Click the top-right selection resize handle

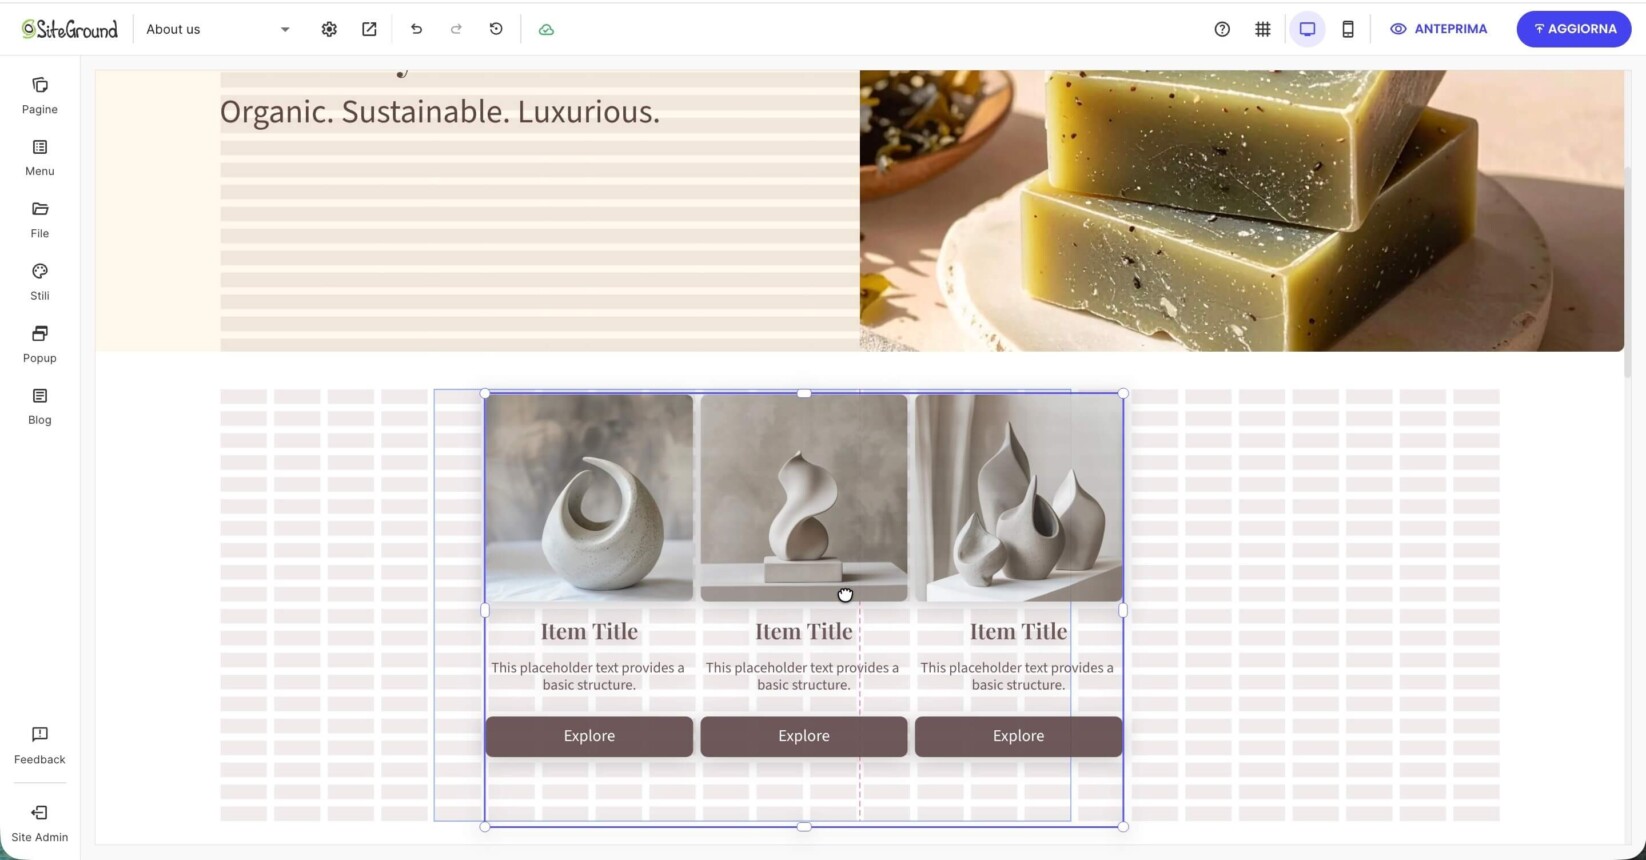point(1123,394)
